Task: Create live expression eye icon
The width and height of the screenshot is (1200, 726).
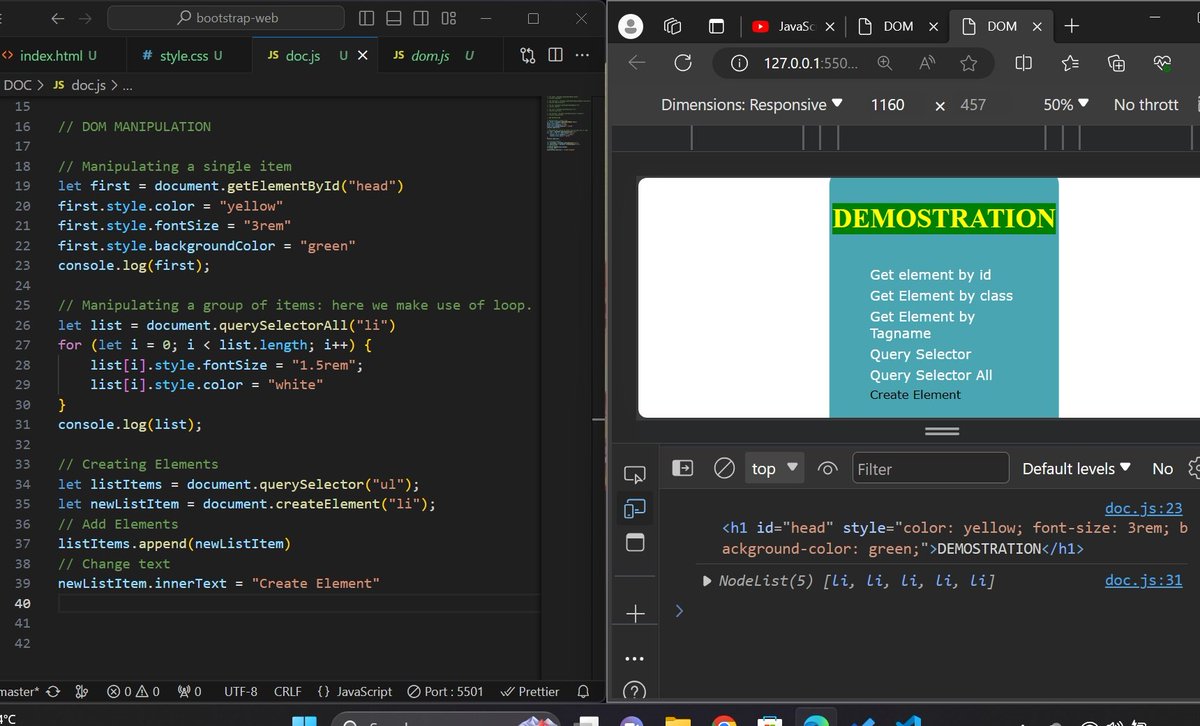Action: [827, 468]
